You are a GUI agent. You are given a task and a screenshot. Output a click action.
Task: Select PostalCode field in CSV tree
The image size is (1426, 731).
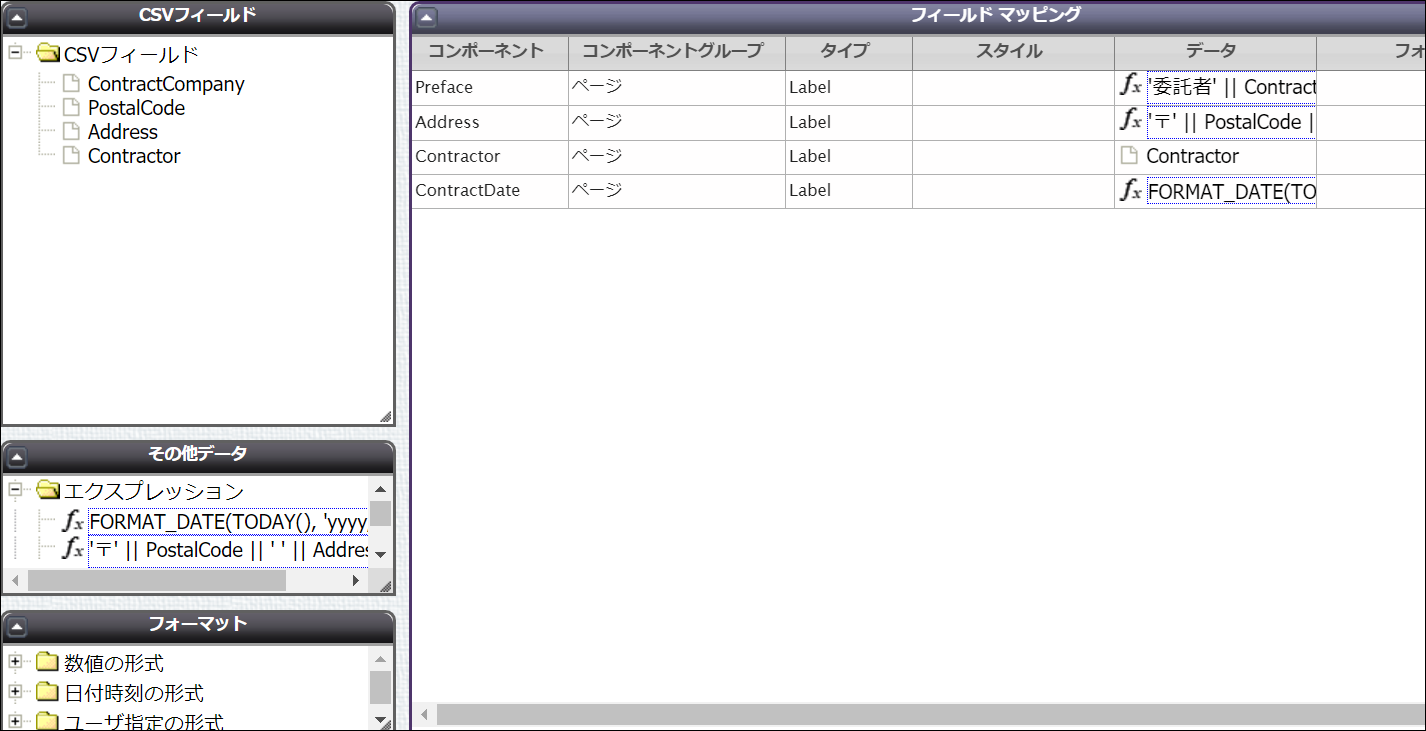click(136, 108)
